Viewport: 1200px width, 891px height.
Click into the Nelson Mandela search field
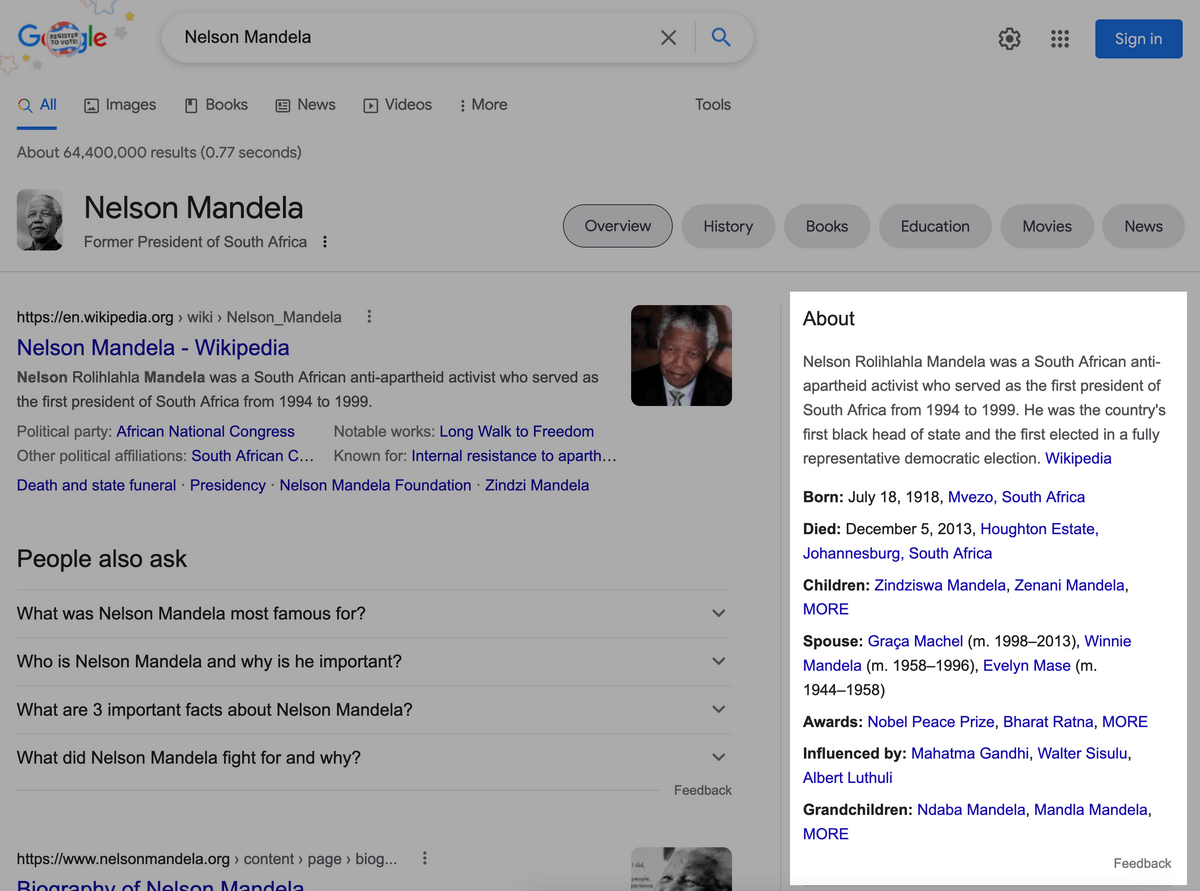pyautogui.click(x=410, y=37)
